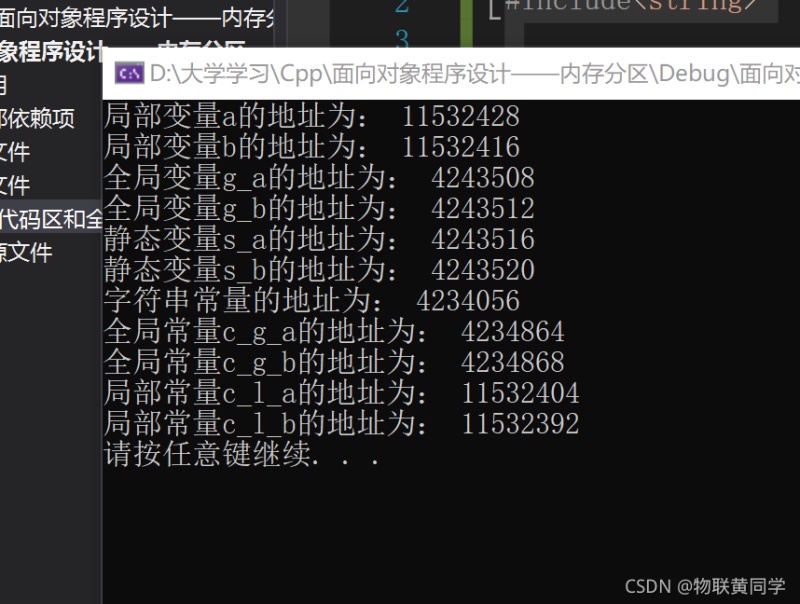The height and width of the screenshot is (604, 800).
Task: Click line number 3 in the editor gutter
Action: pyautogui.click(x=402, y=40)
